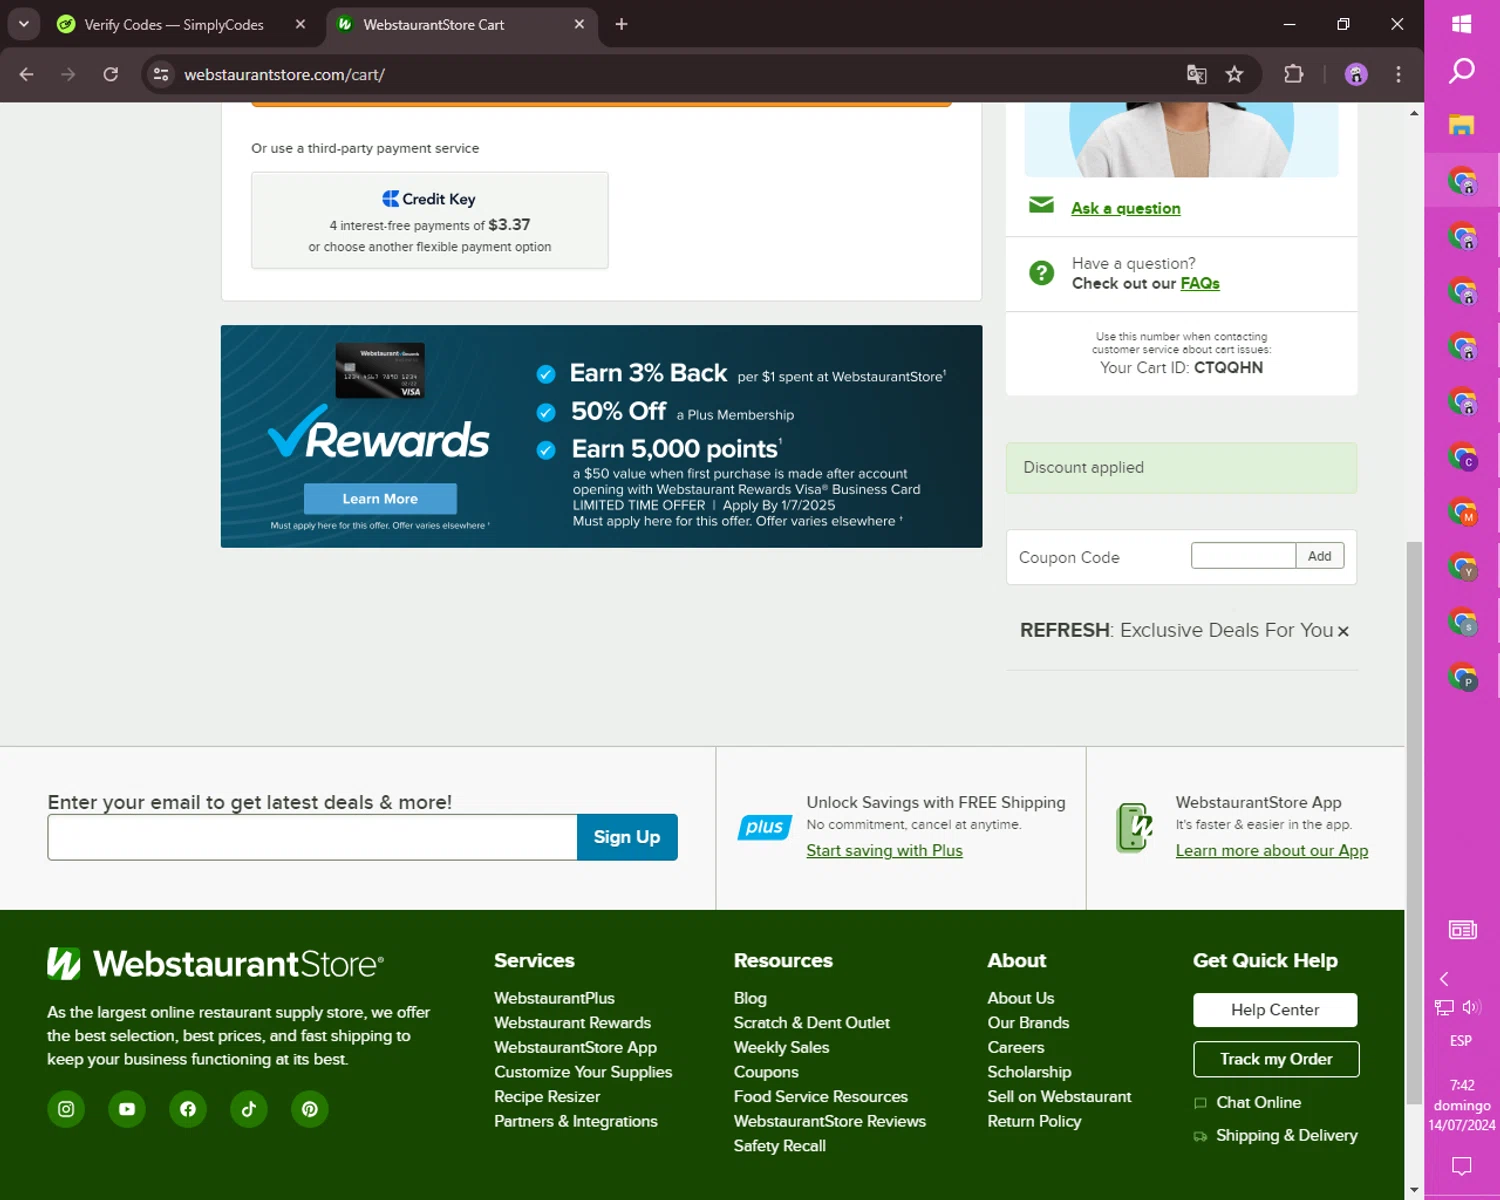The image size is (1500, 1200).
Task: Click the blue plus membership logo
Action: click(x=765, y=827)
